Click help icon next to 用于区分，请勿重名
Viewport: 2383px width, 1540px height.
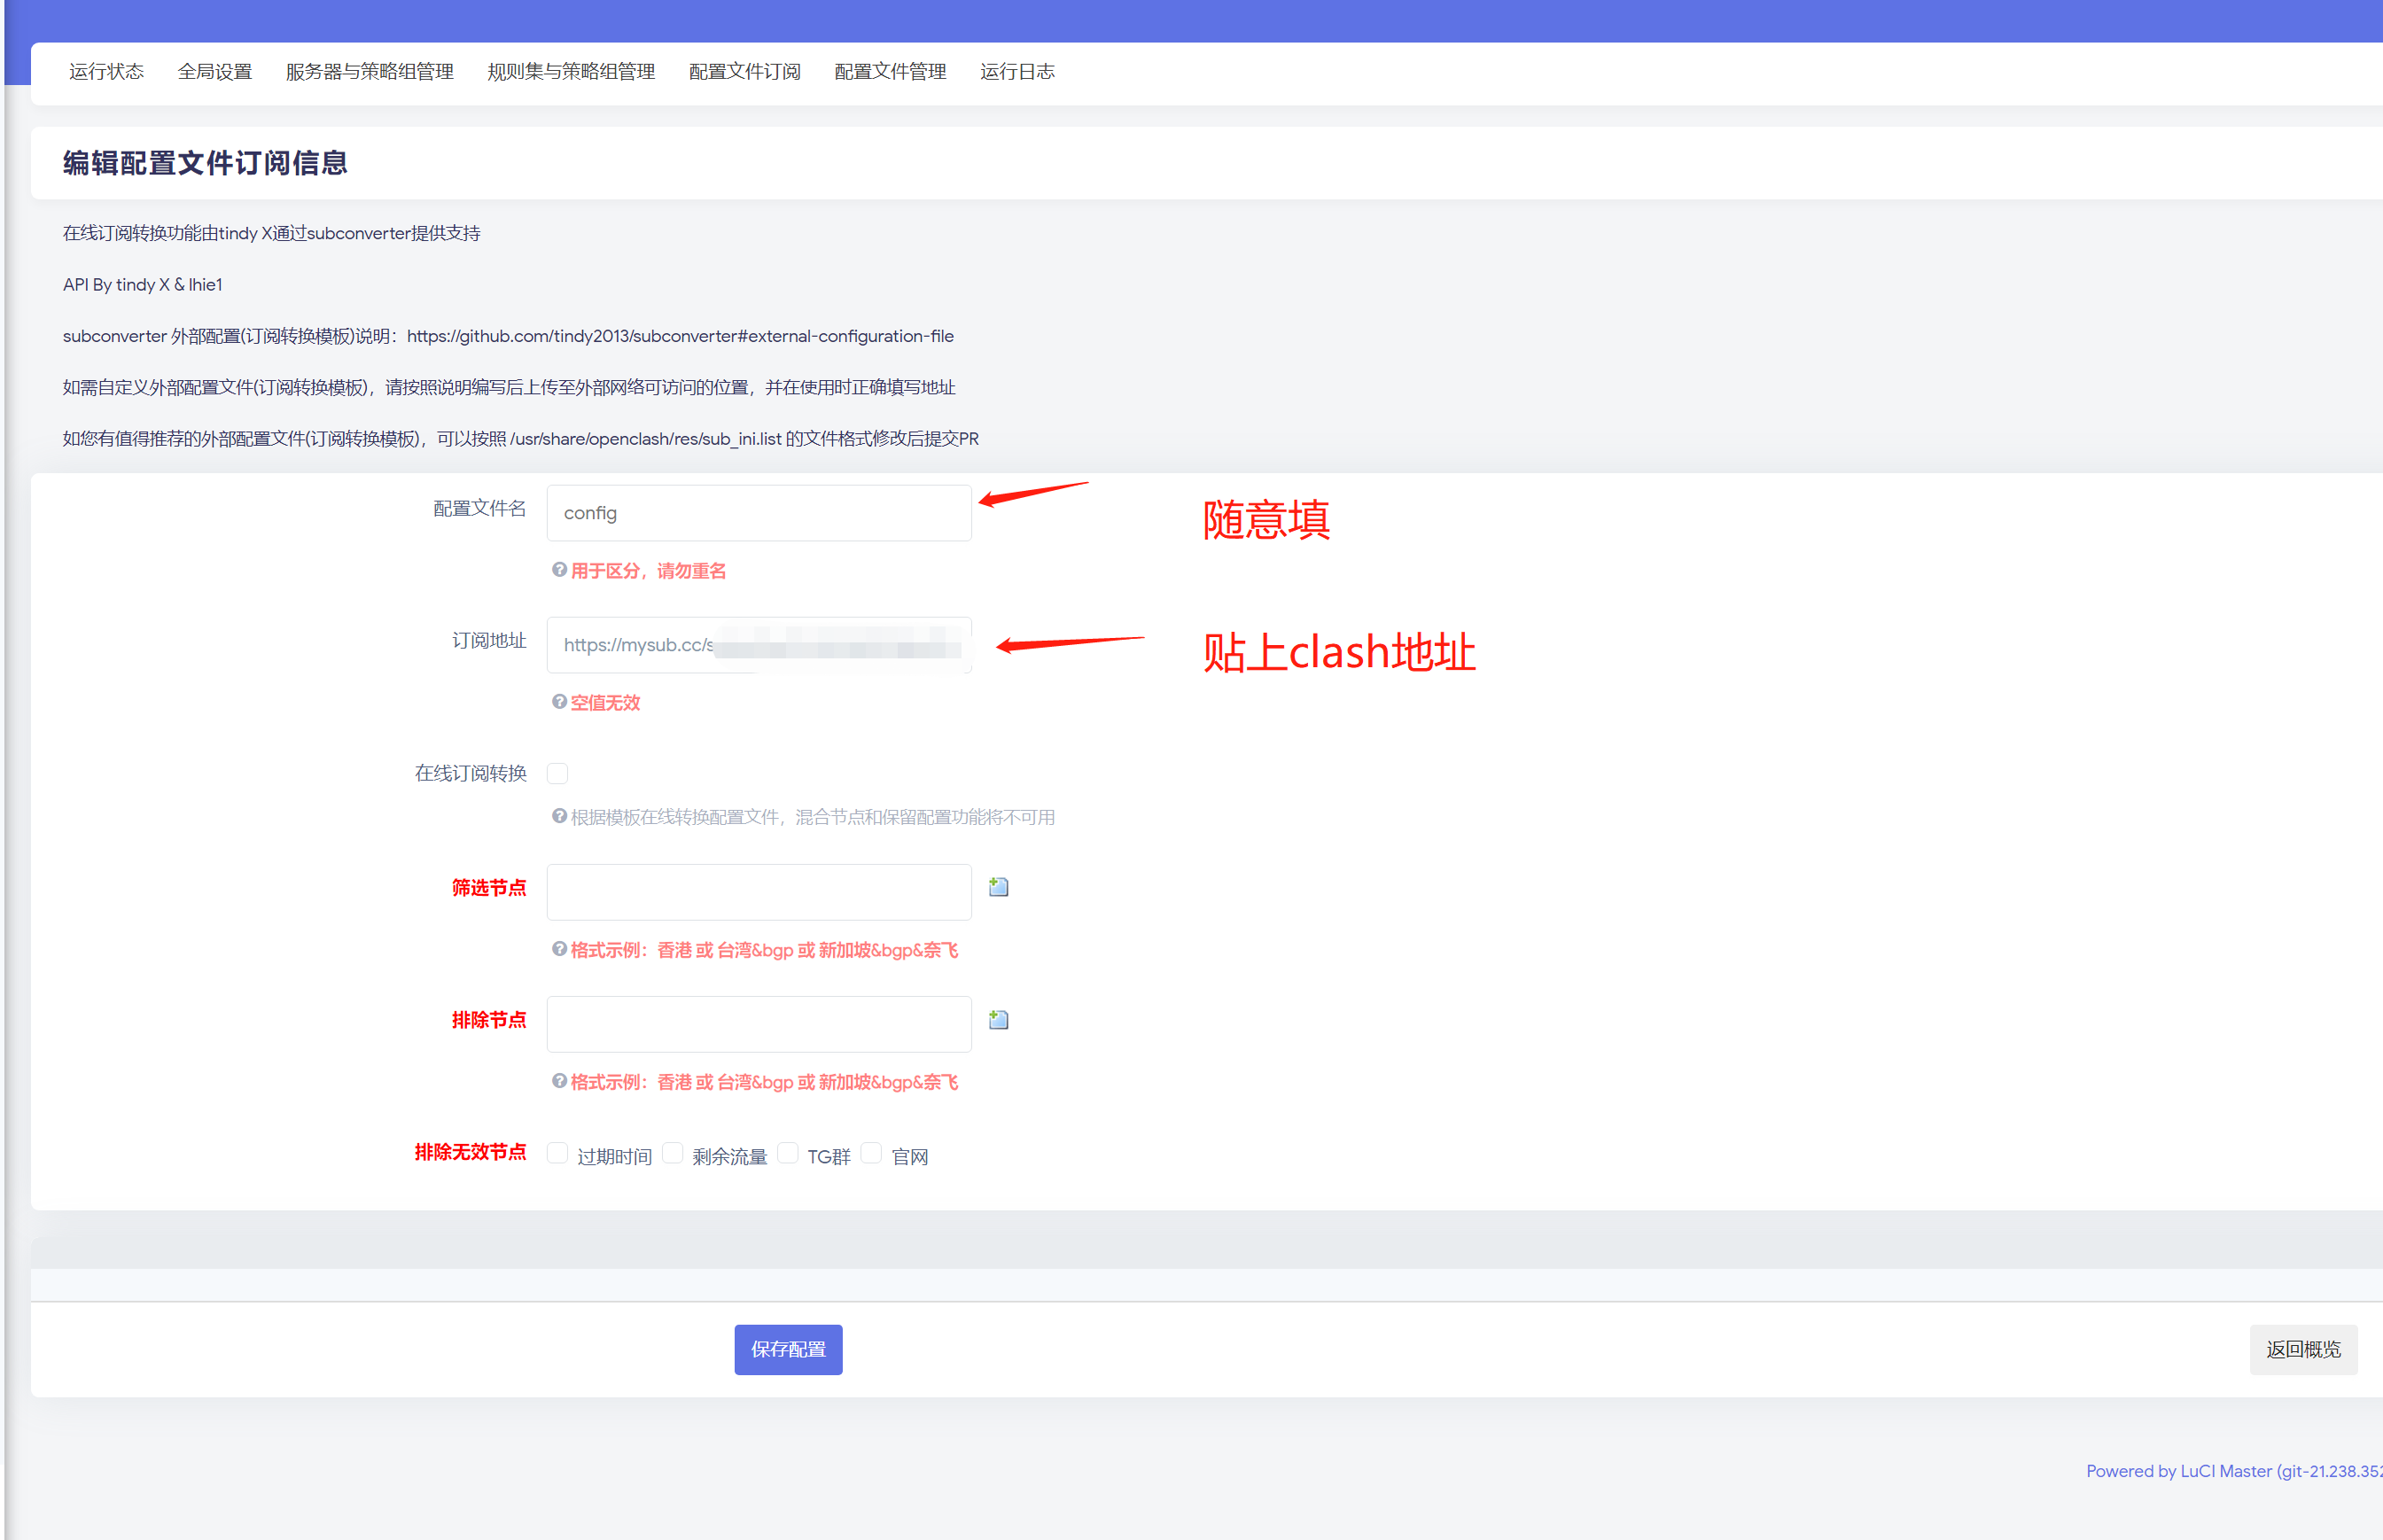coord(559,570)
